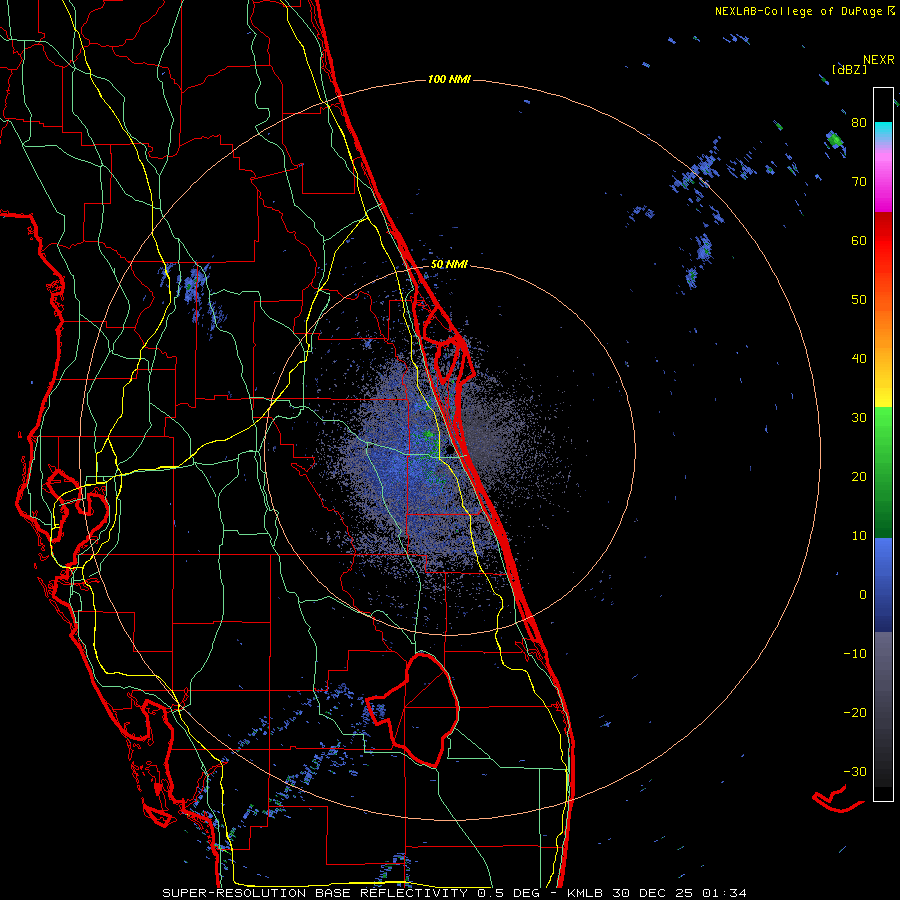Click the 10 dBZ value on the scale
The width and height of the screenshot is (900, 900).
[x=859, y=536]
